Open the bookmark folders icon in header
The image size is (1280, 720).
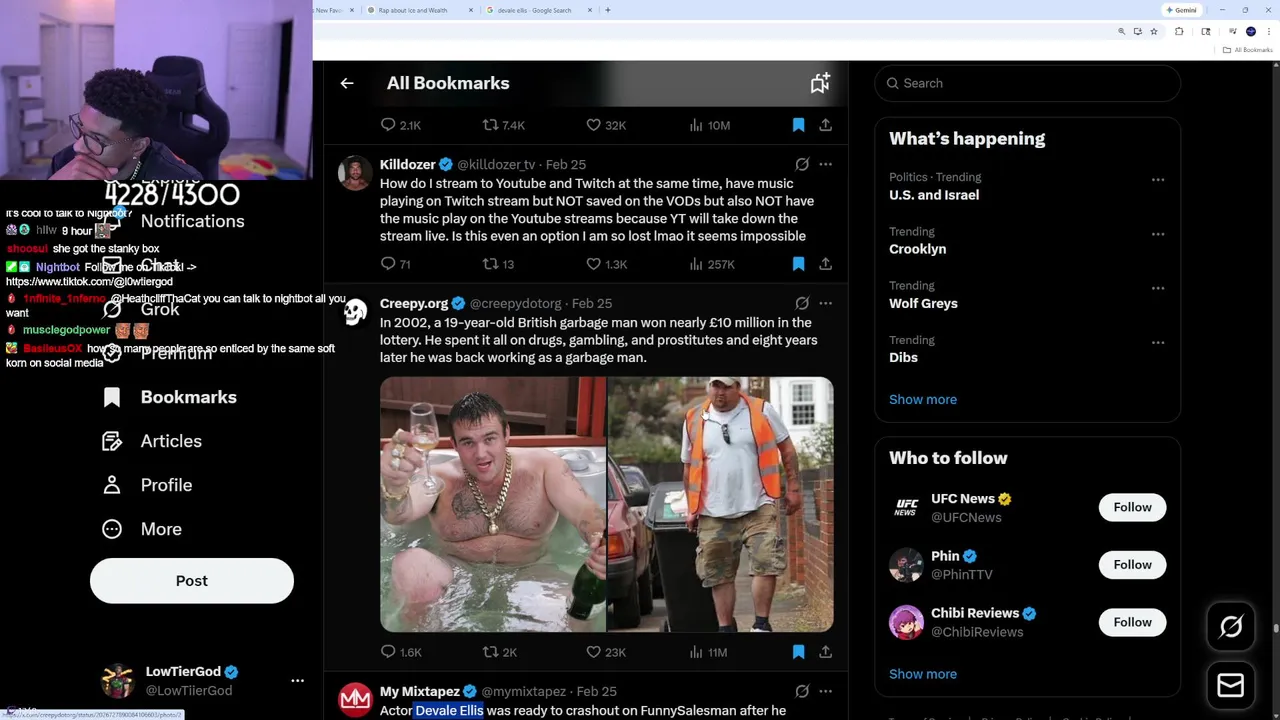pos(820,83)
